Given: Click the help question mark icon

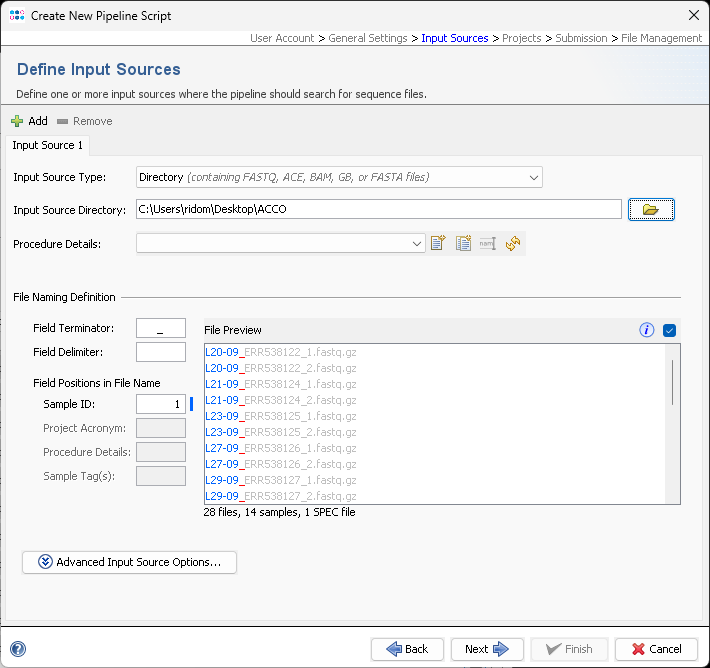Looking at the screenshot, I should tap(17, 649).
